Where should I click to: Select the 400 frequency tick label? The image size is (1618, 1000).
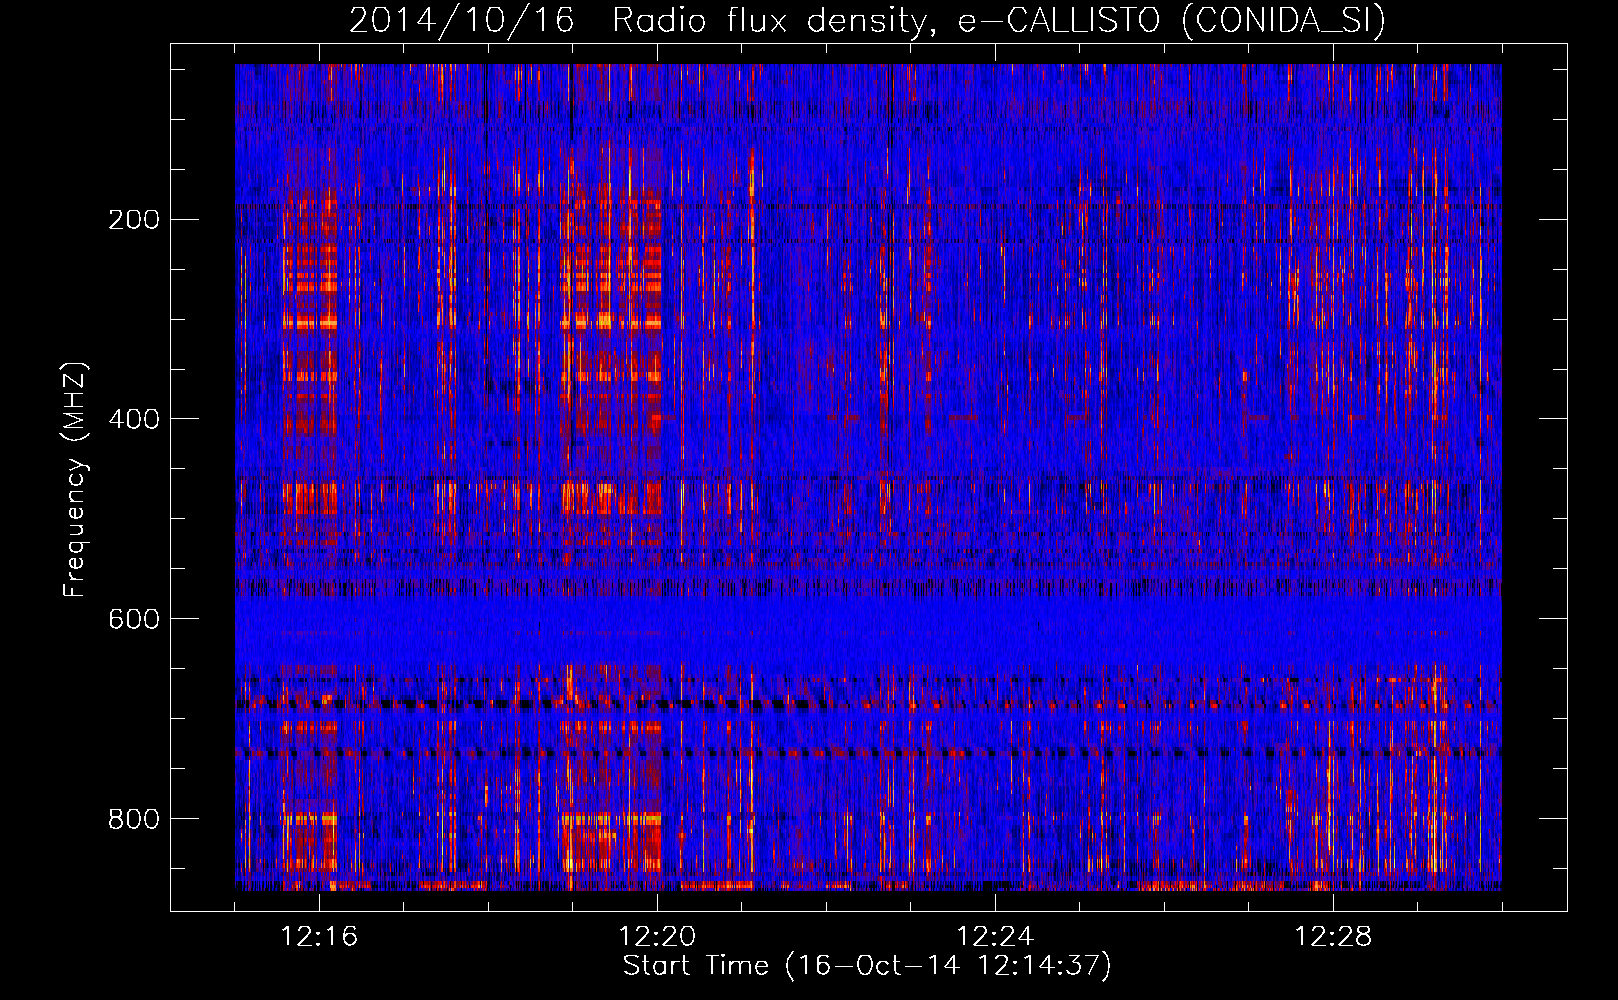(133, 419)
